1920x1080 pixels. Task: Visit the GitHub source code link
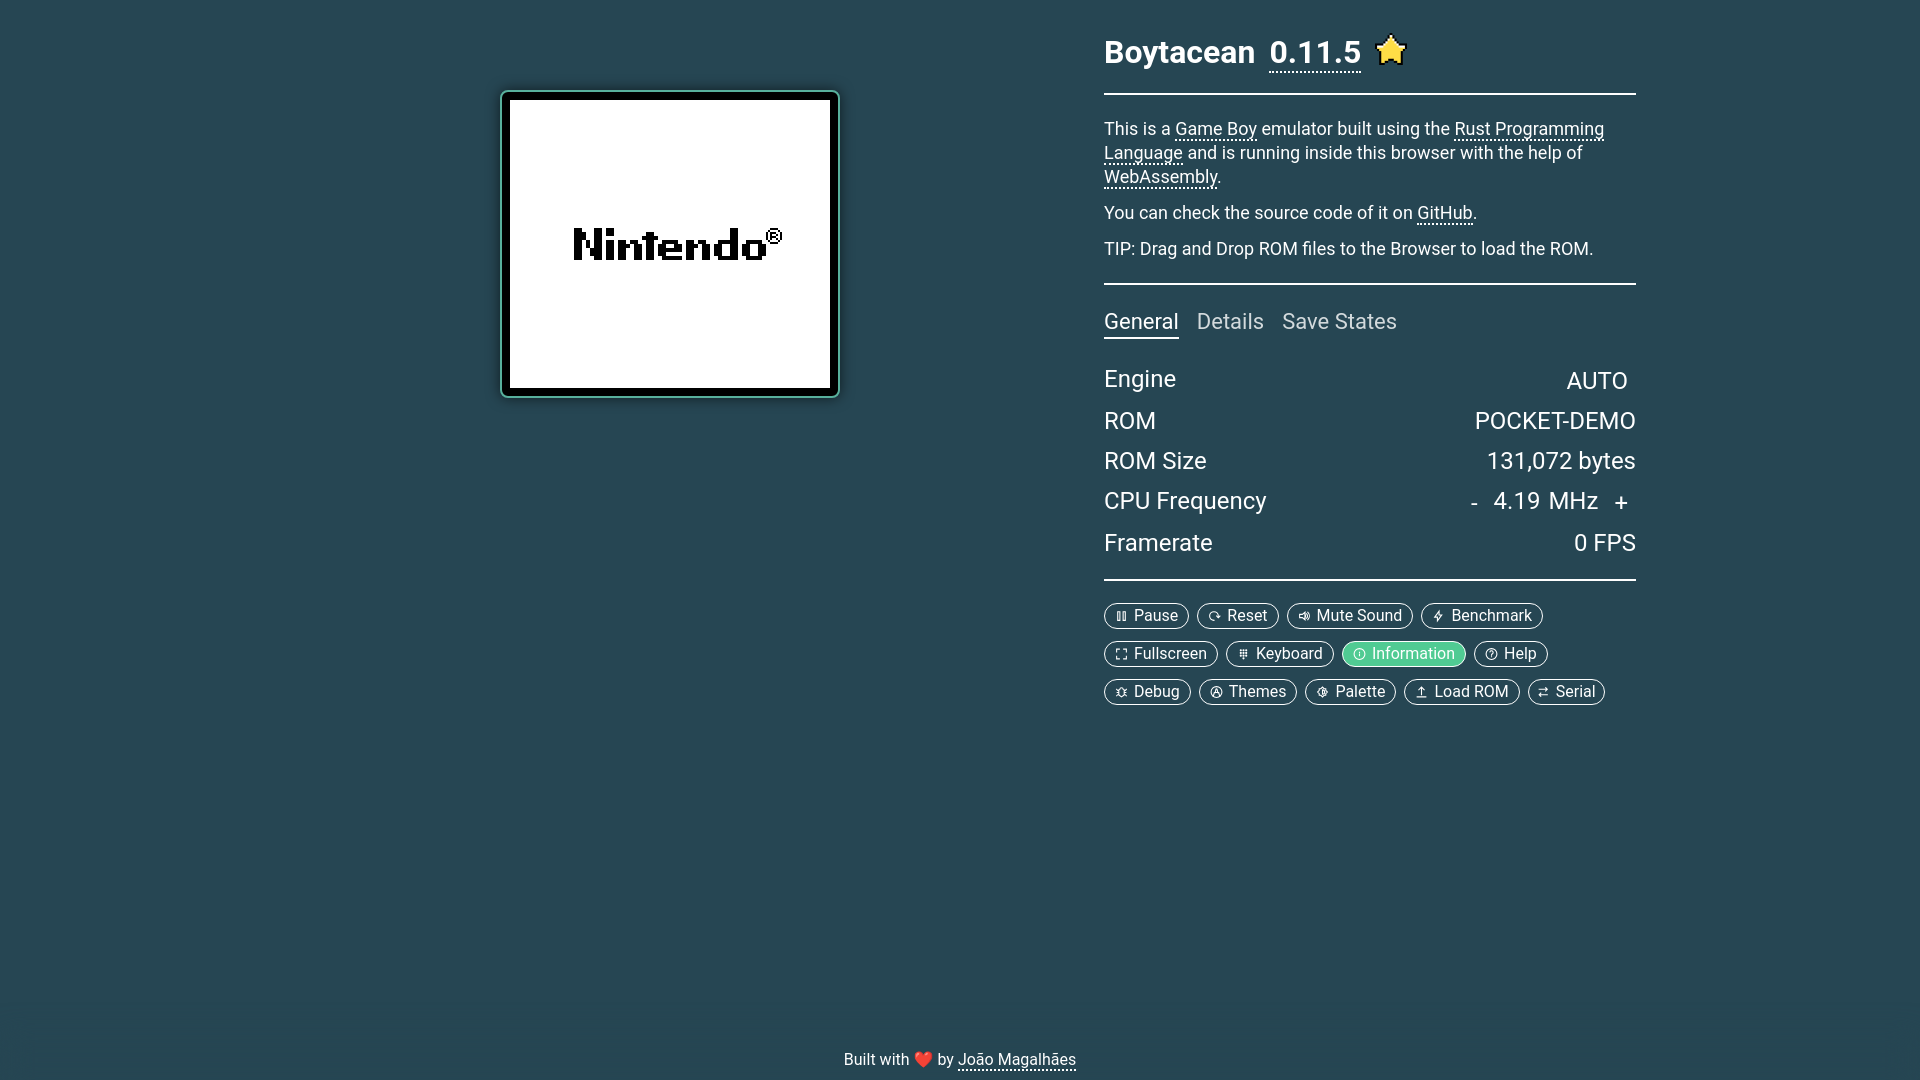pyautogui.click(x=1444, y=213)
